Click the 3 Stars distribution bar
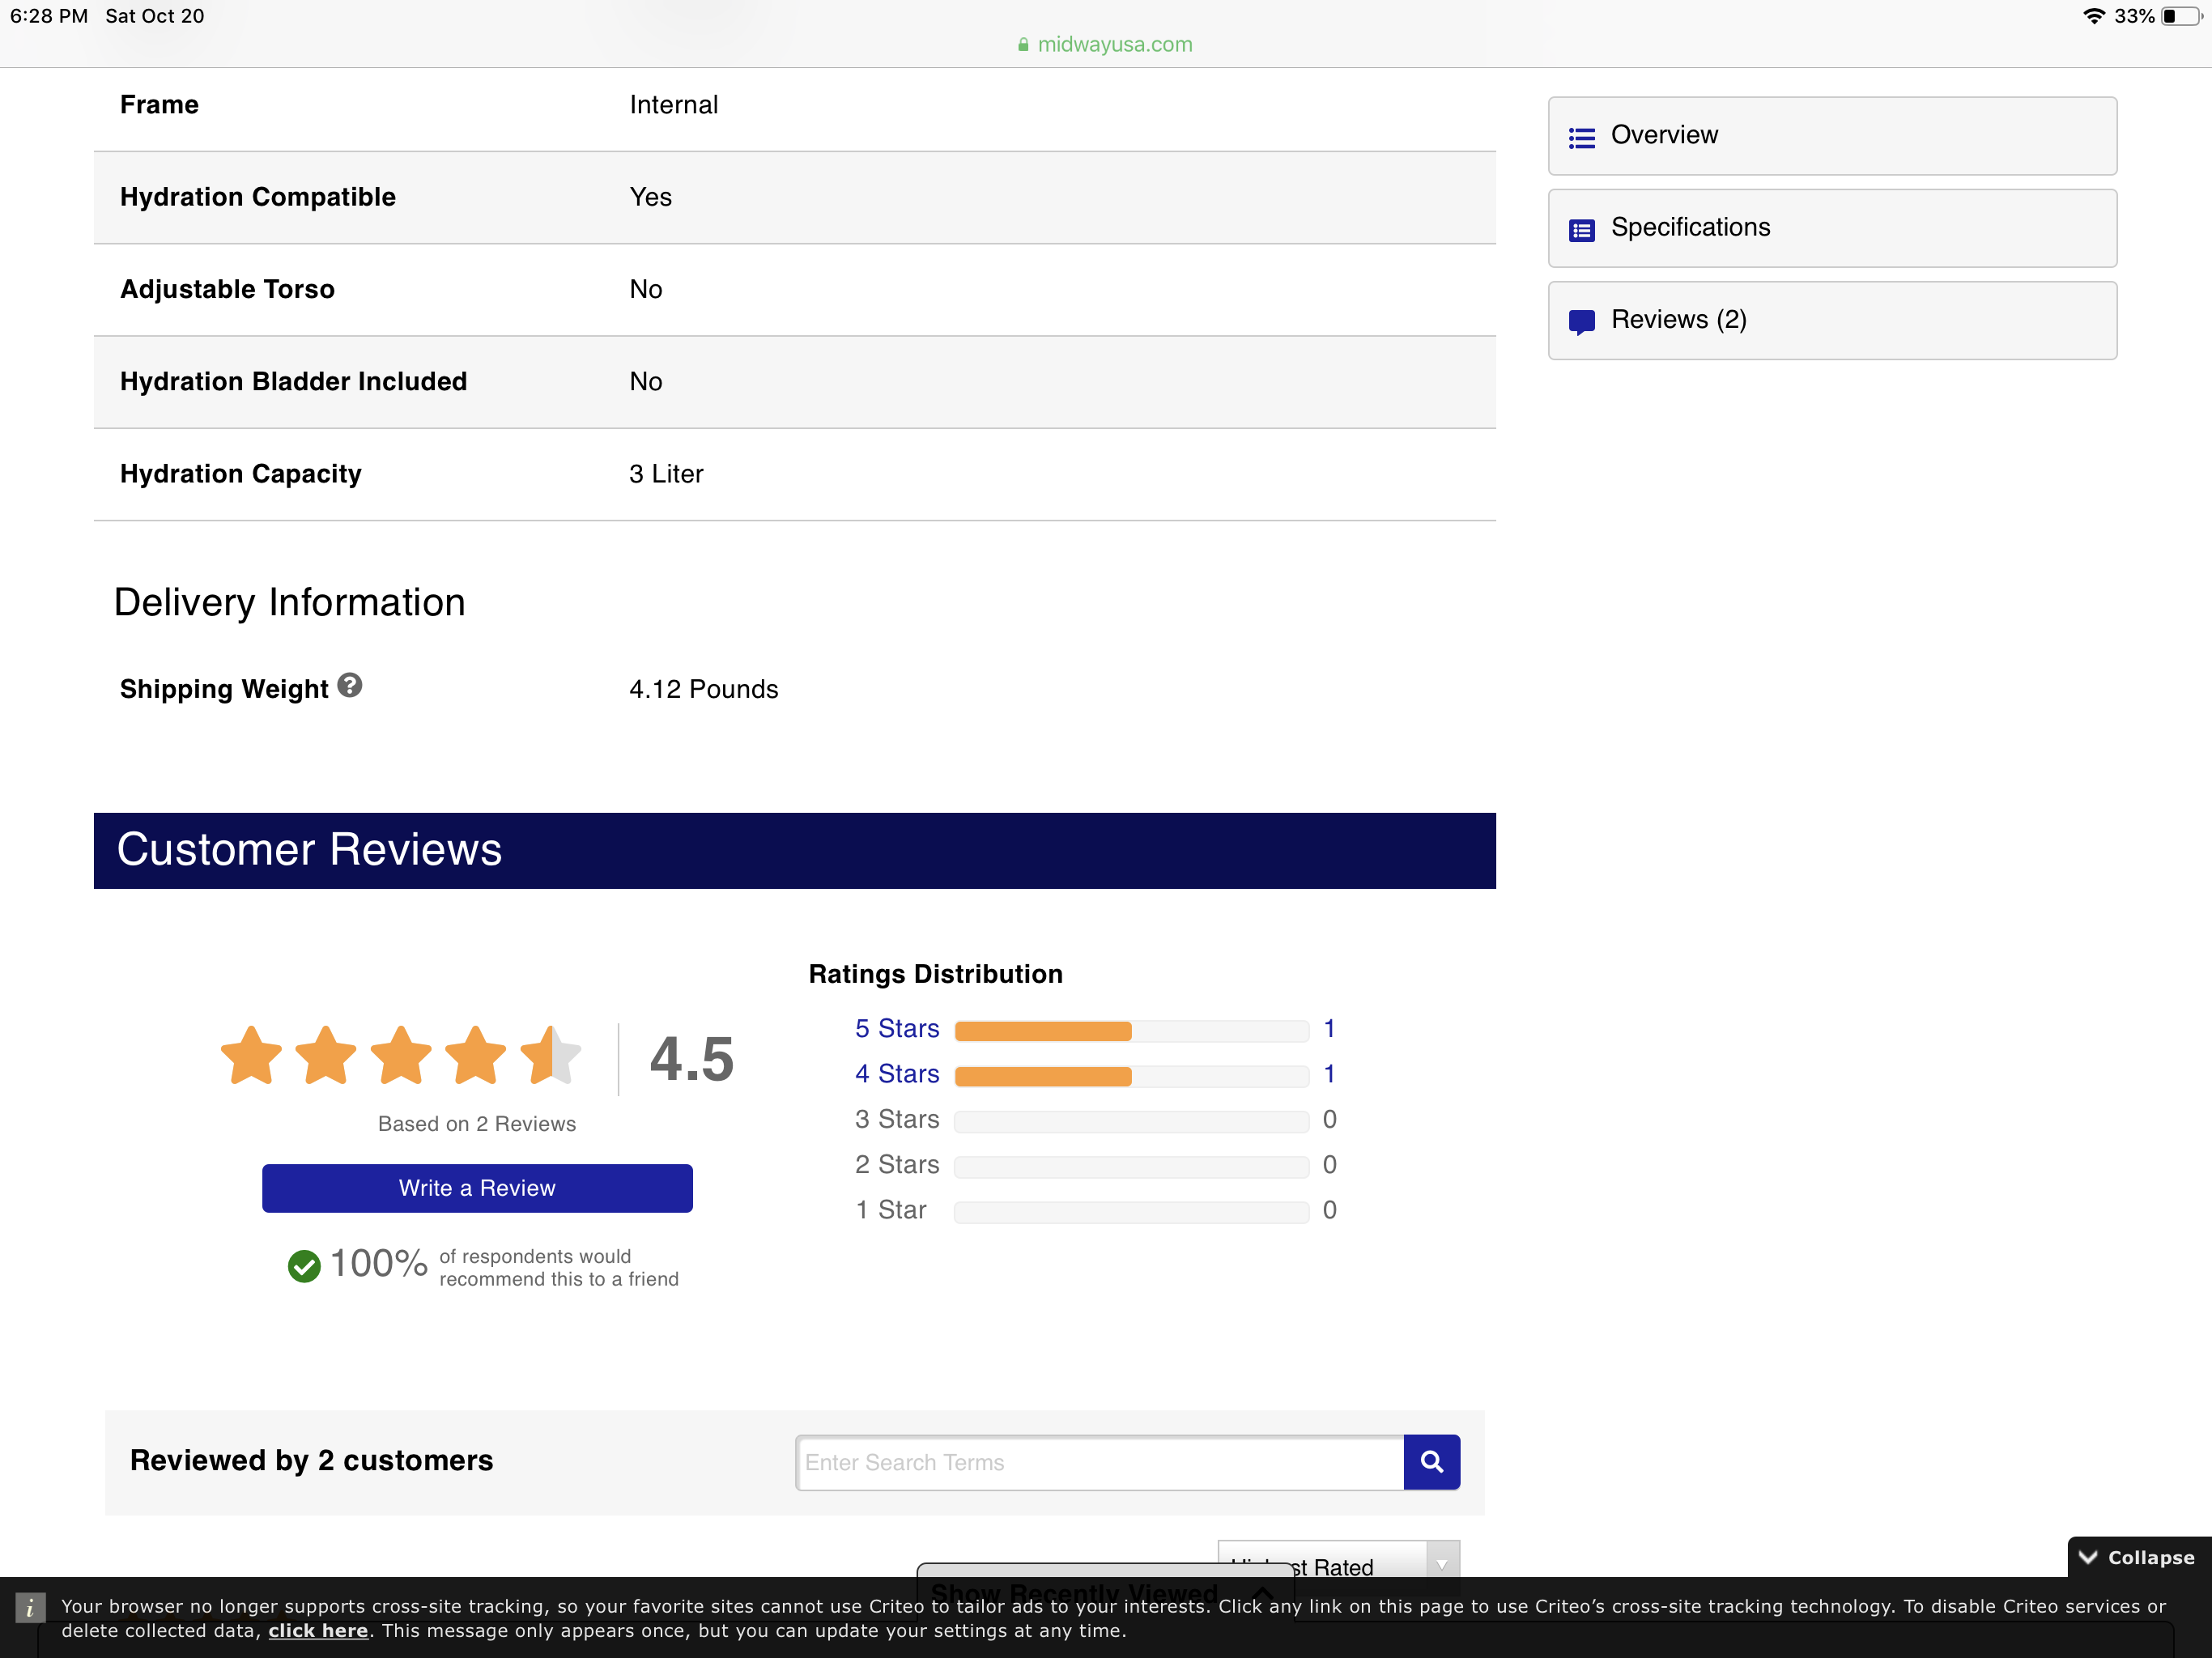 pos(1132,1122)
